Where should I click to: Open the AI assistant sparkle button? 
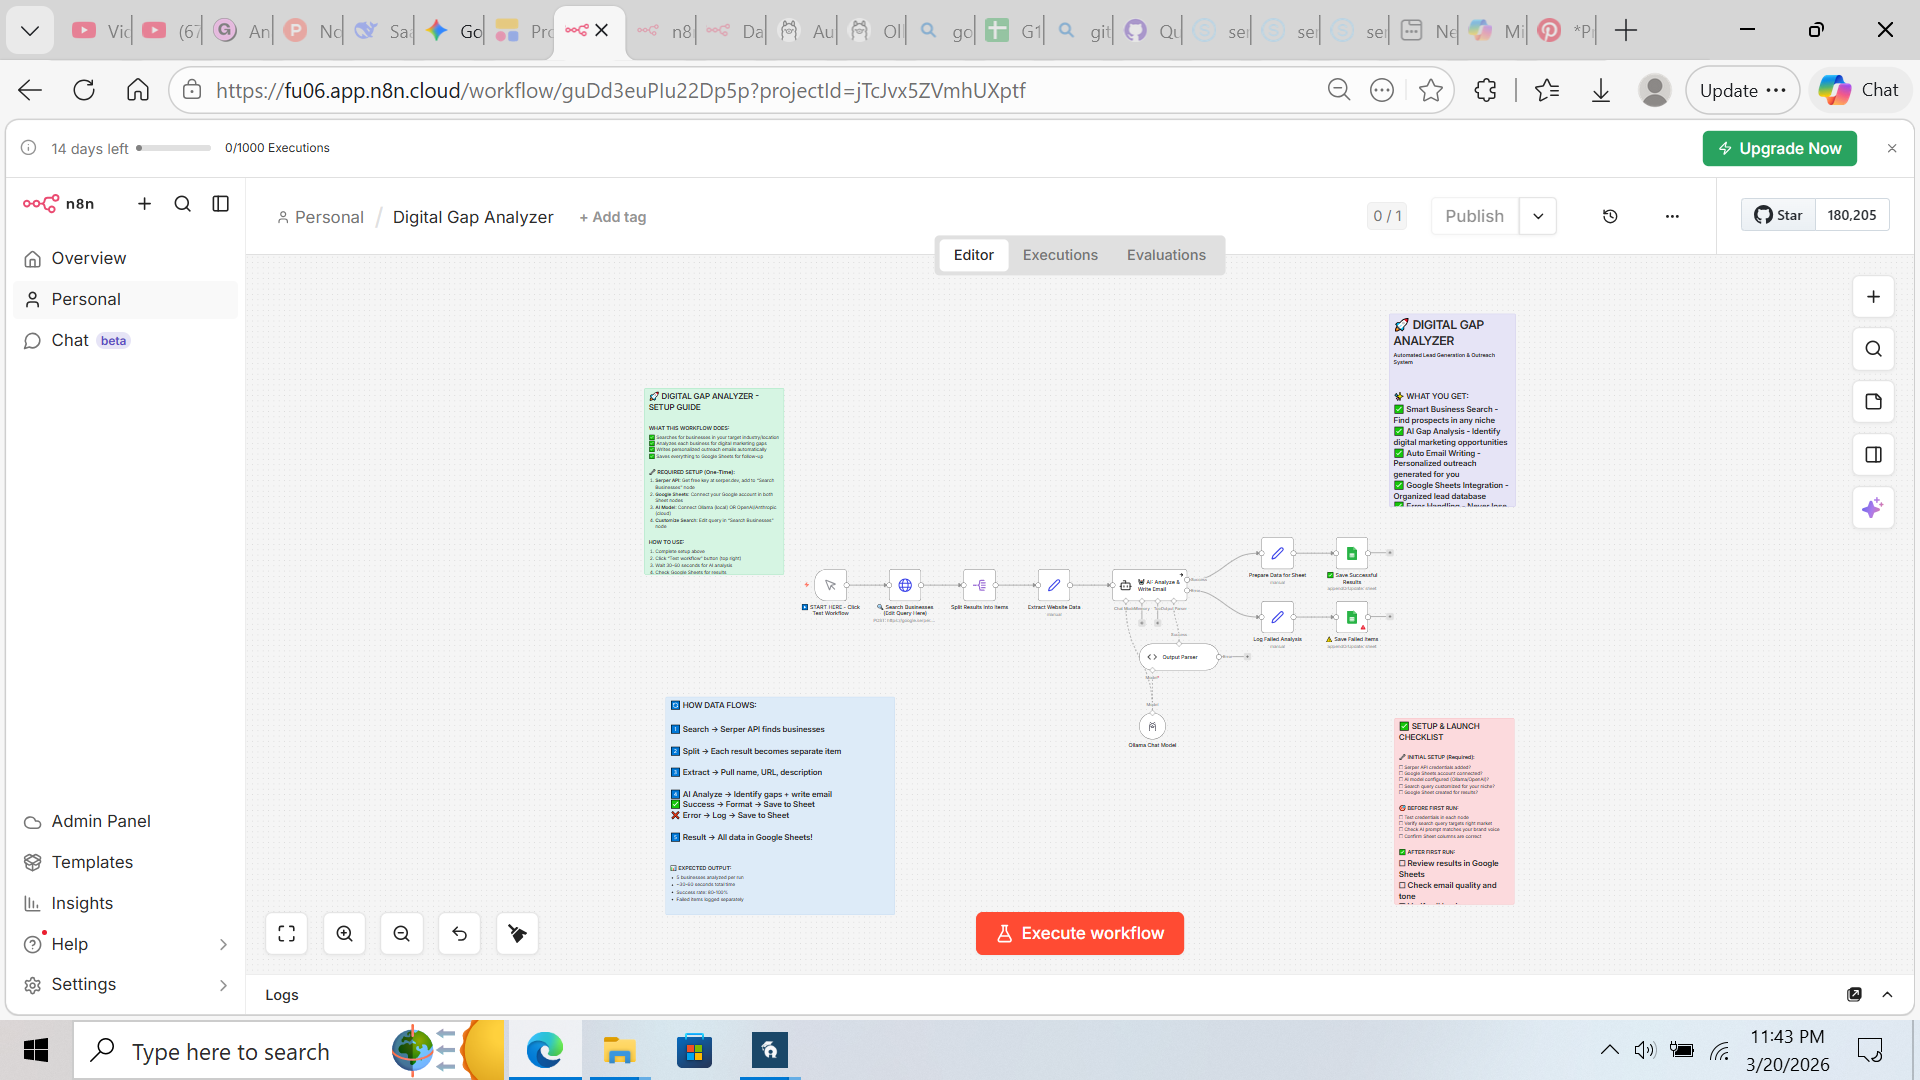click(x=1873, y=508)
